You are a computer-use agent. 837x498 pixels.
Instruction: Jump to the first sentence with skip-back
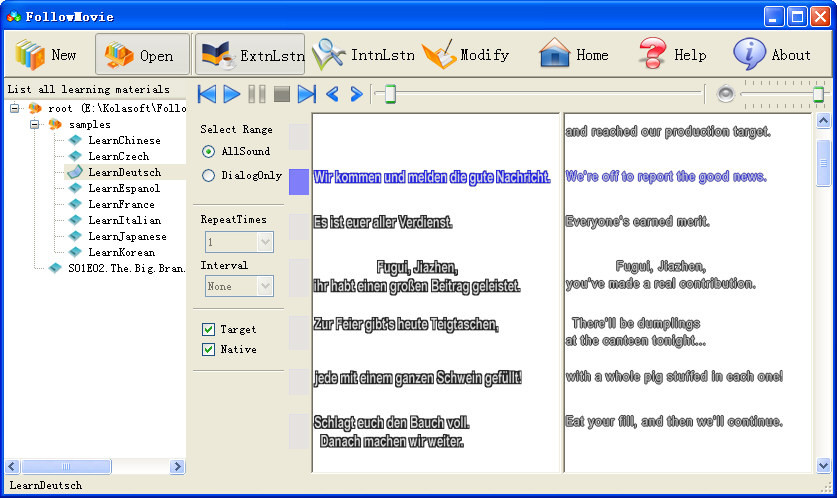tap(207, 94)
